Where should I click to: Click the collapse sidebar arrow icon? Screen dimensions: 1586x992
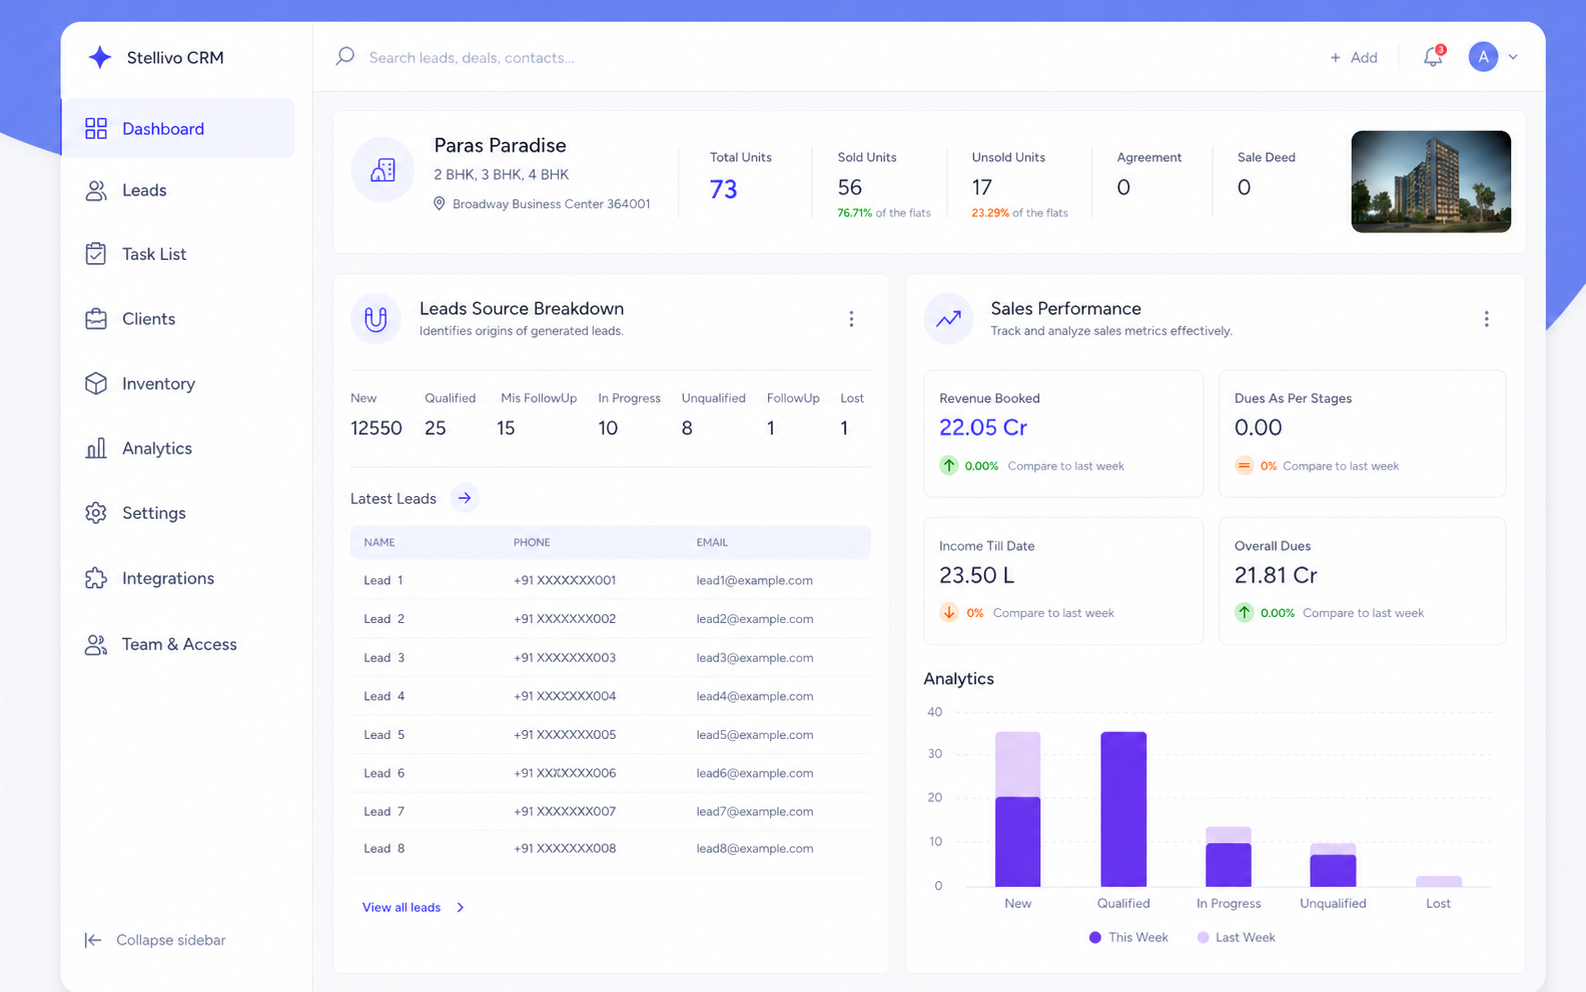point(93,940)
